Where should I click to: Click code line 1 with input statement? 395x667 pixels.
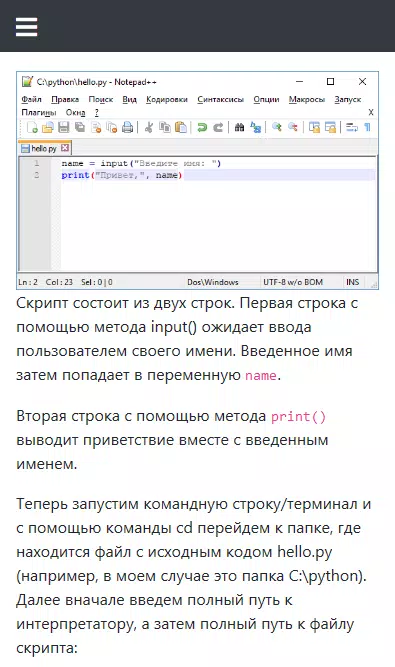pos(141,163)
